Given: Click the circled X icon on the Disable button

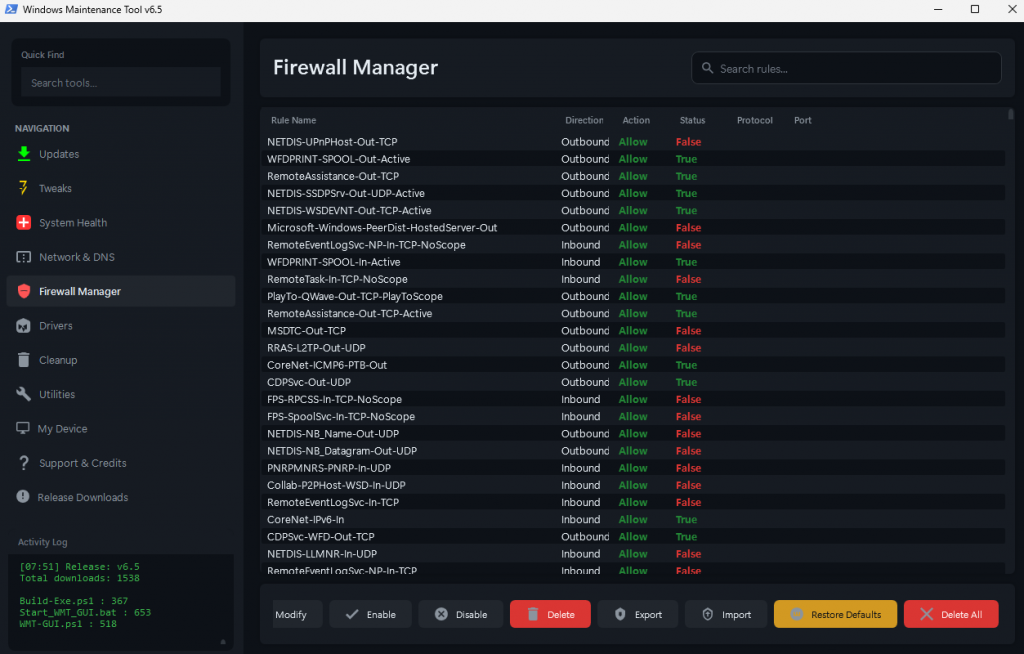Looking at the screenshot, I should tap(441, 614).
